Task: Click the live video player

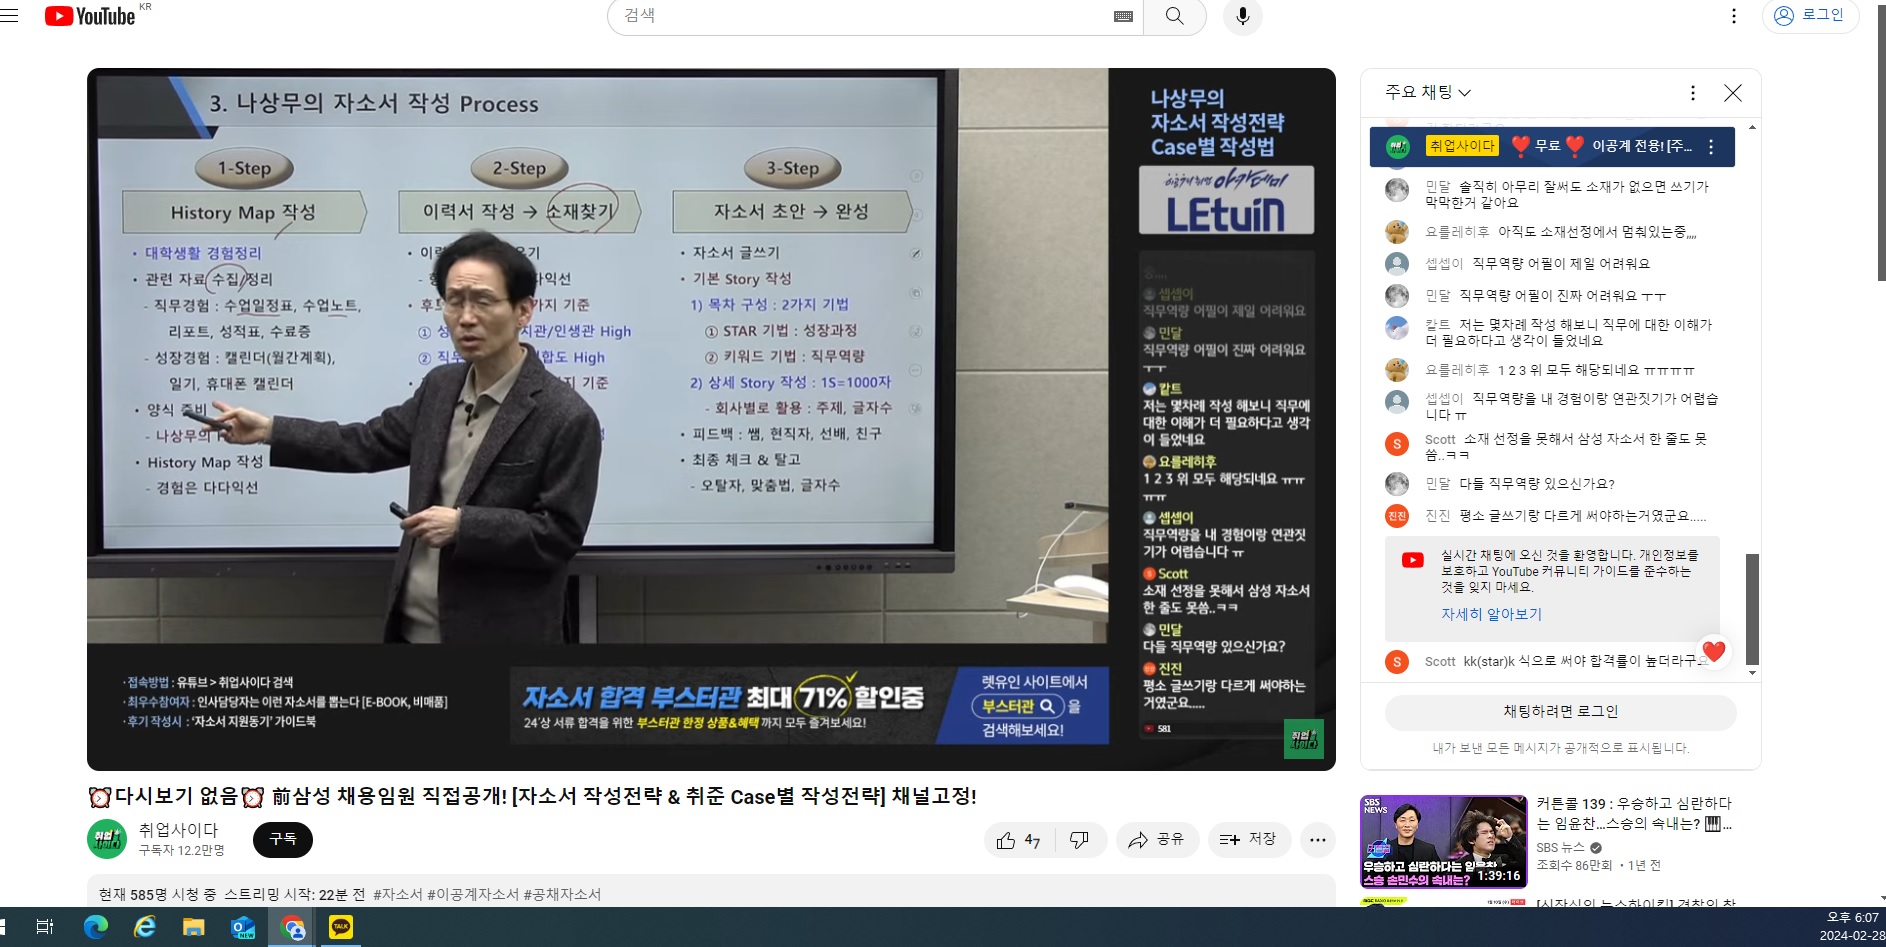Action: (711, 419)
